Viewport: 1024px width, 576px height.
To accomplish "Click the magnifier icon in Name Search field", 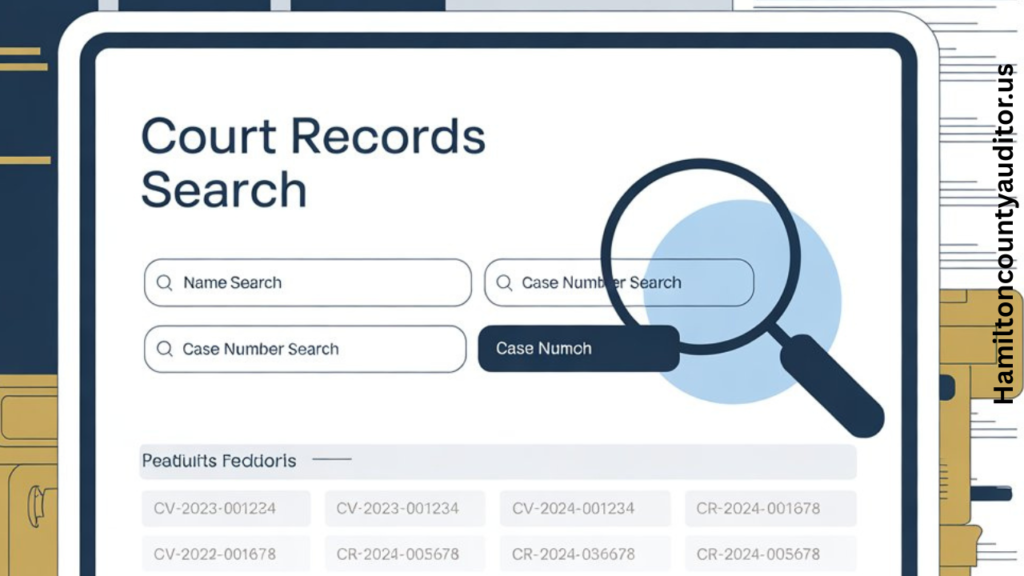I will click(165, 282).
